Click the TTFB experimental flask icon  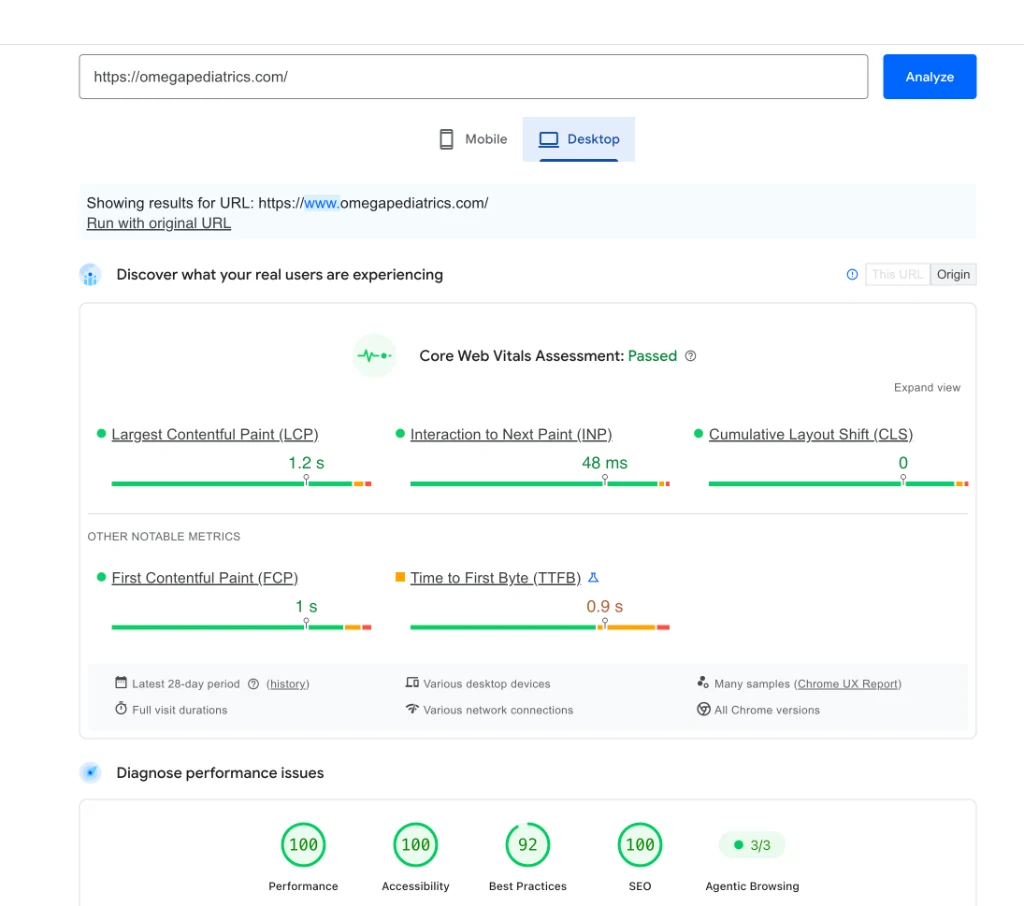pos(593,577)
